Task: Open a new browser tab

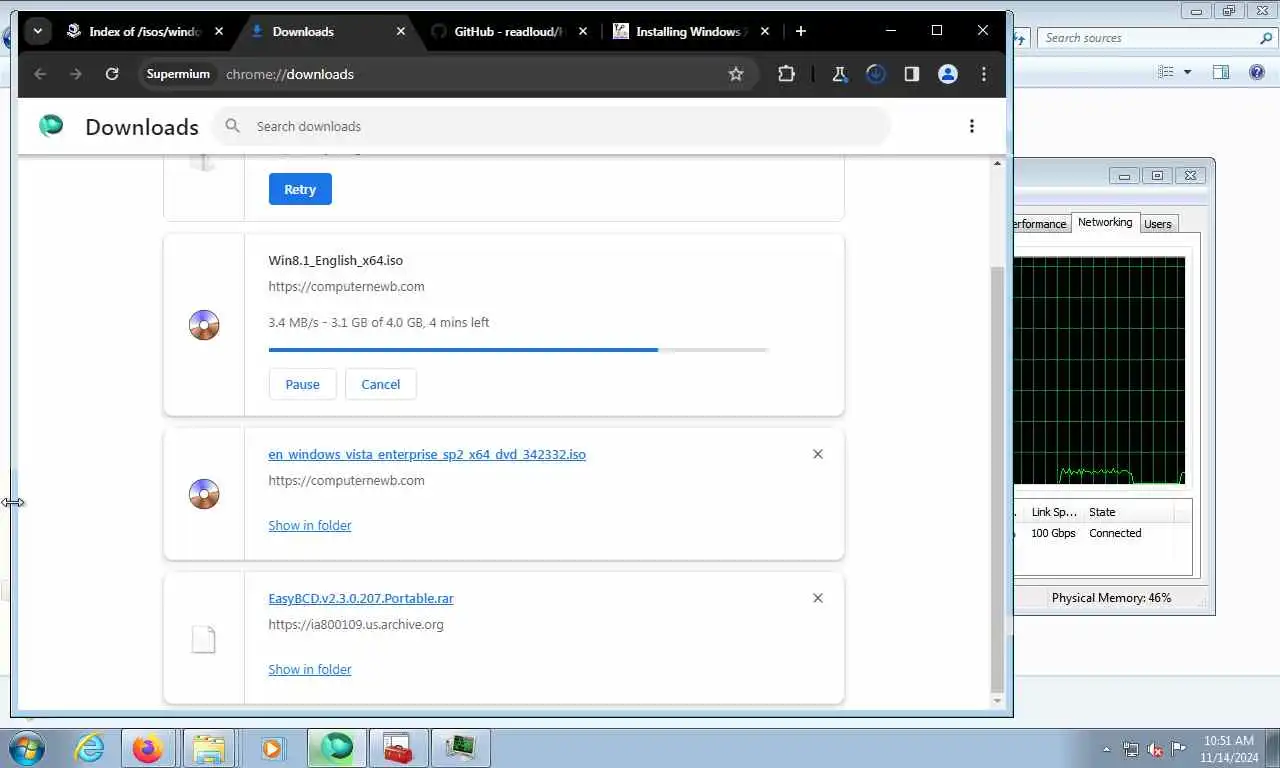Action: [800, 31]
